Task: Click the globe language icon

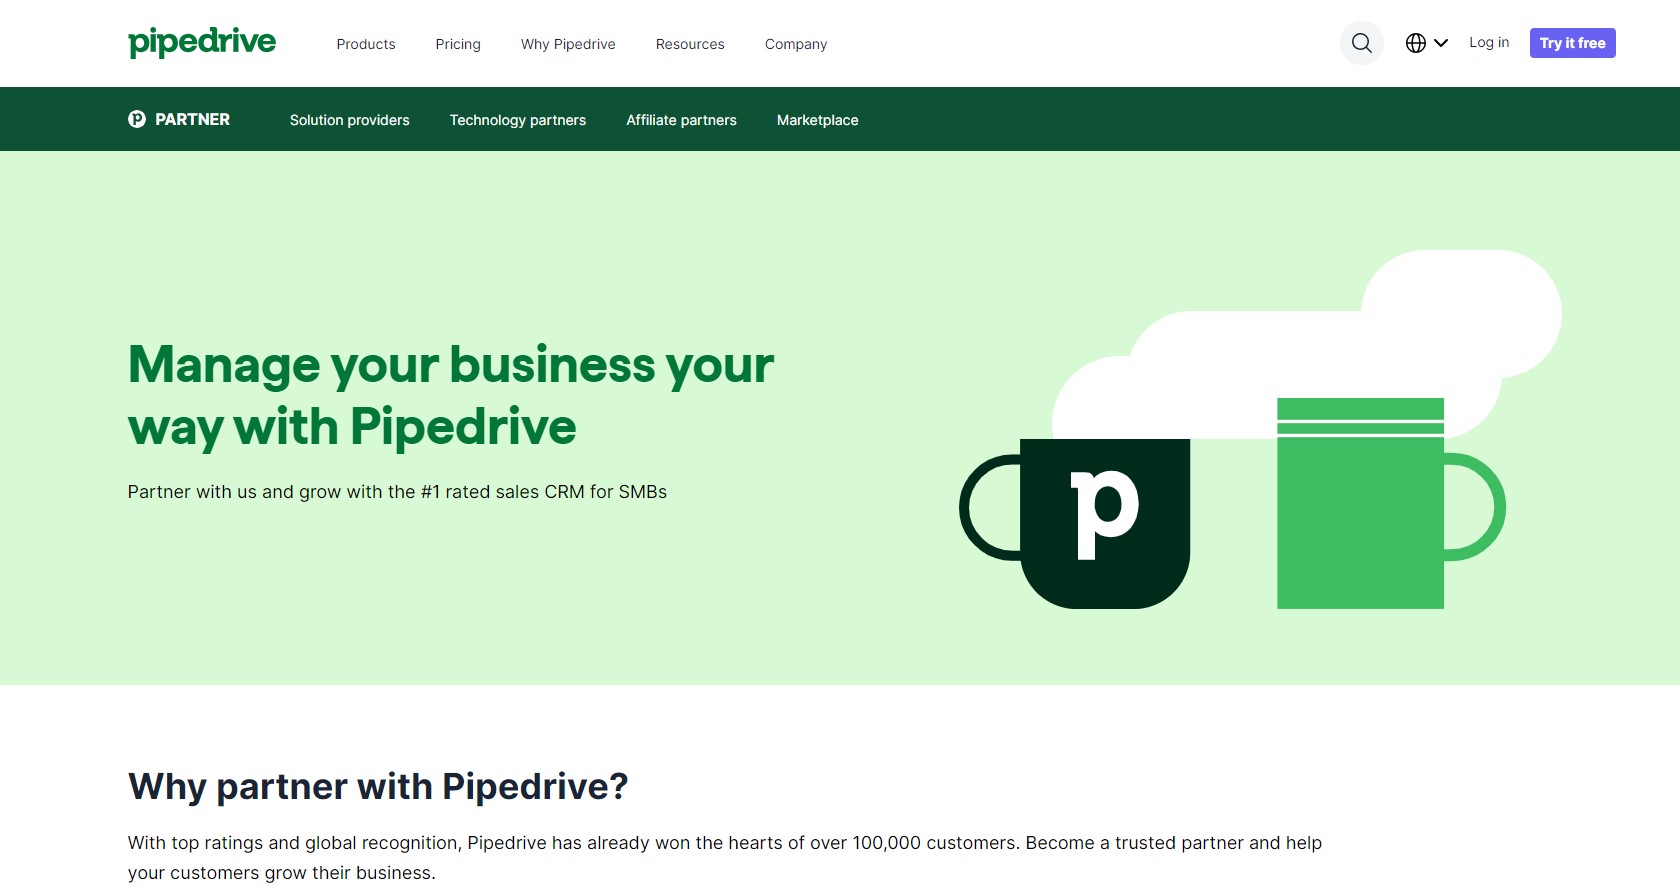Action: tap(1416, 43)
